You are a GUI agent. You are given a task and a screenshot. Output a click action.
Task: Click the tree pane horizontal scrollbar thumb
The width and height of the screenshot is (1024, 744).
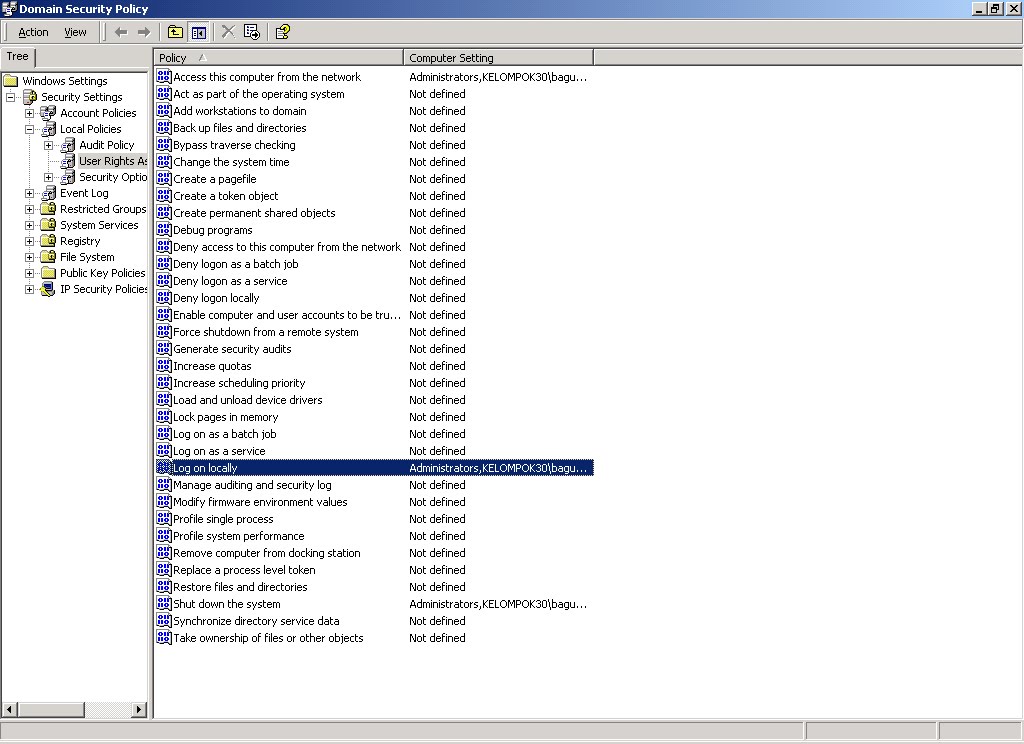[51, 709]
